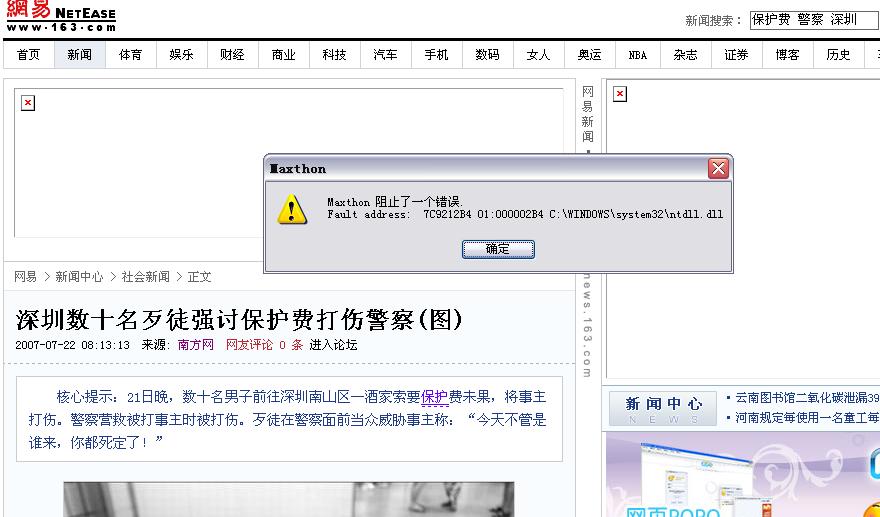Close the Maxthon error dialog

pyautogui.click(x=718, y=168)
